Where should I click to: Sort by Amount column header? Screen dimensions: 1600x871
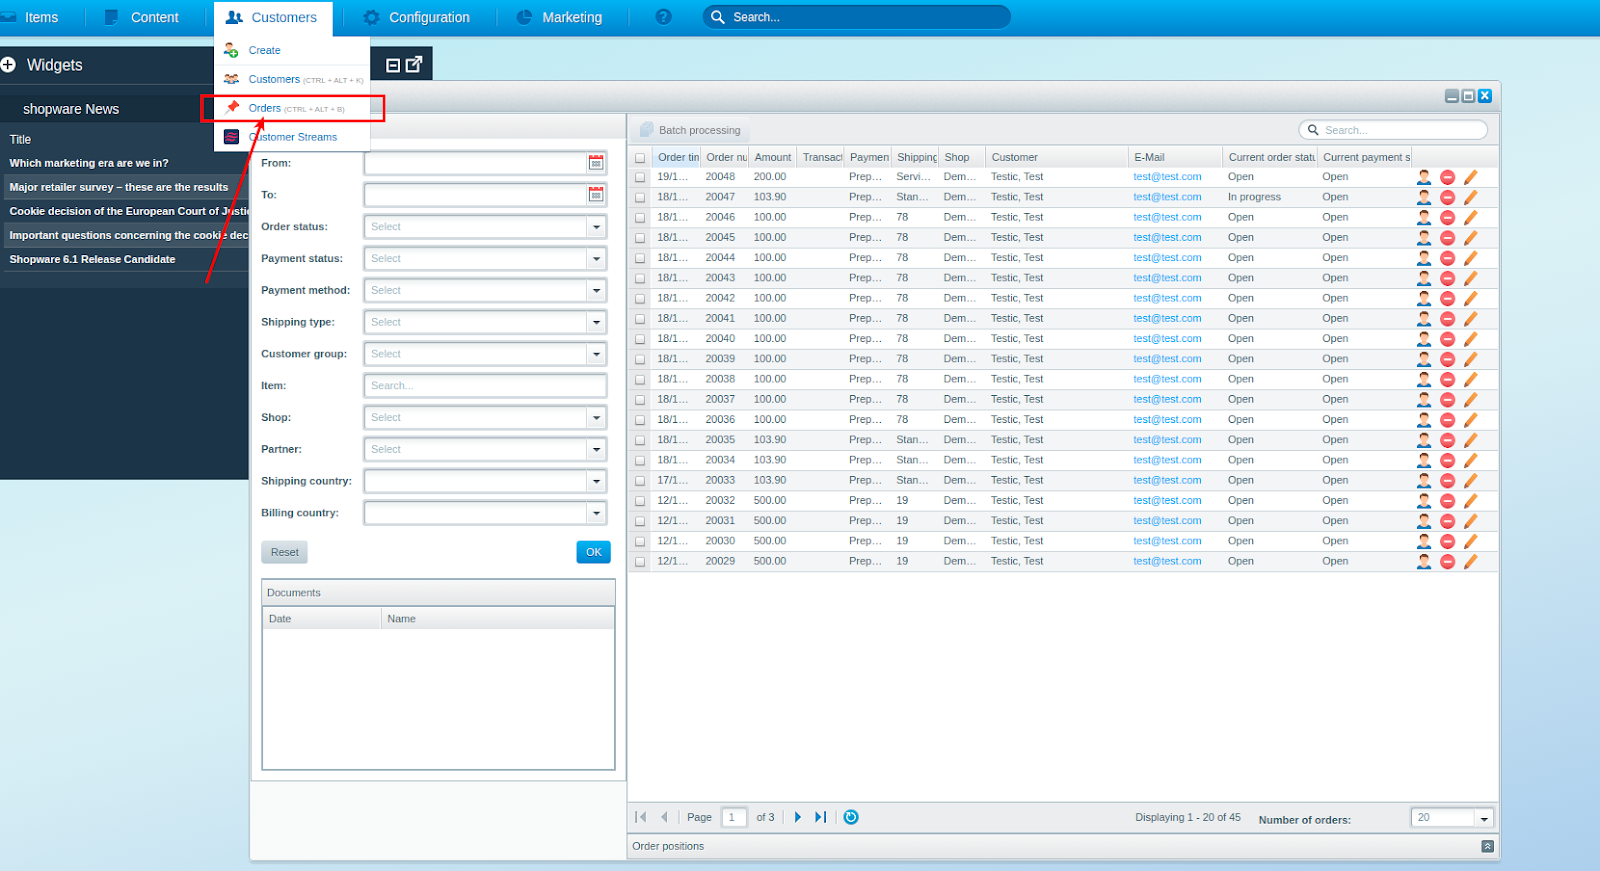tap(773, 157)
